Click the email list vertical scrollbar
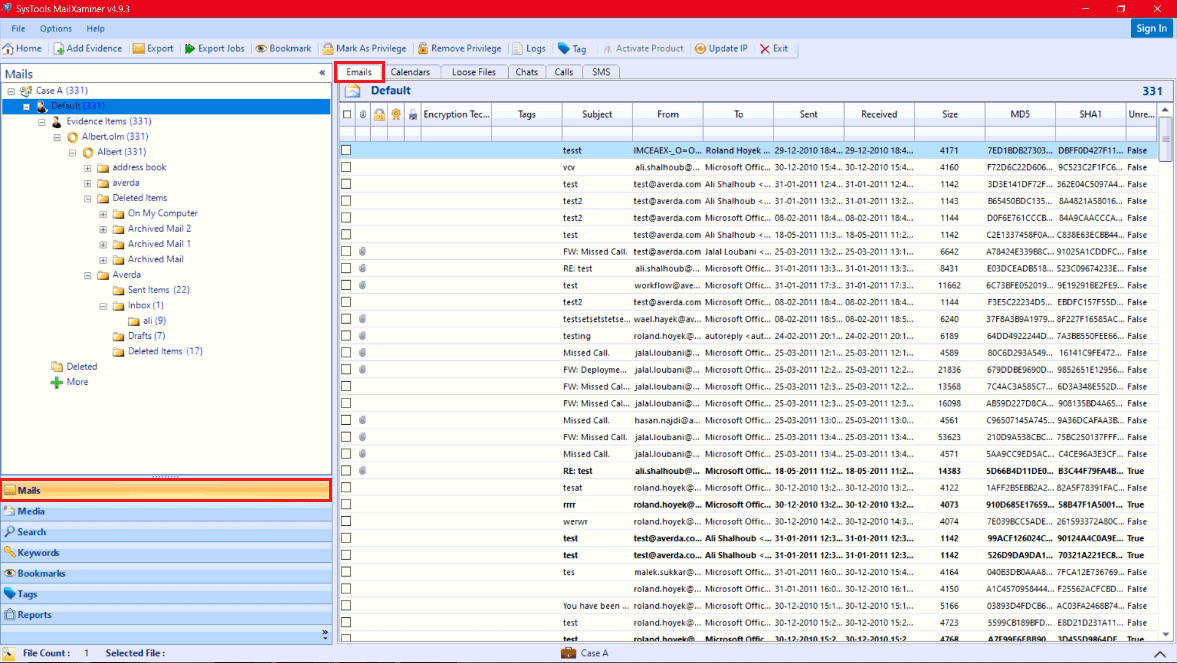The image size is (1177, 663). (1165, 372)
